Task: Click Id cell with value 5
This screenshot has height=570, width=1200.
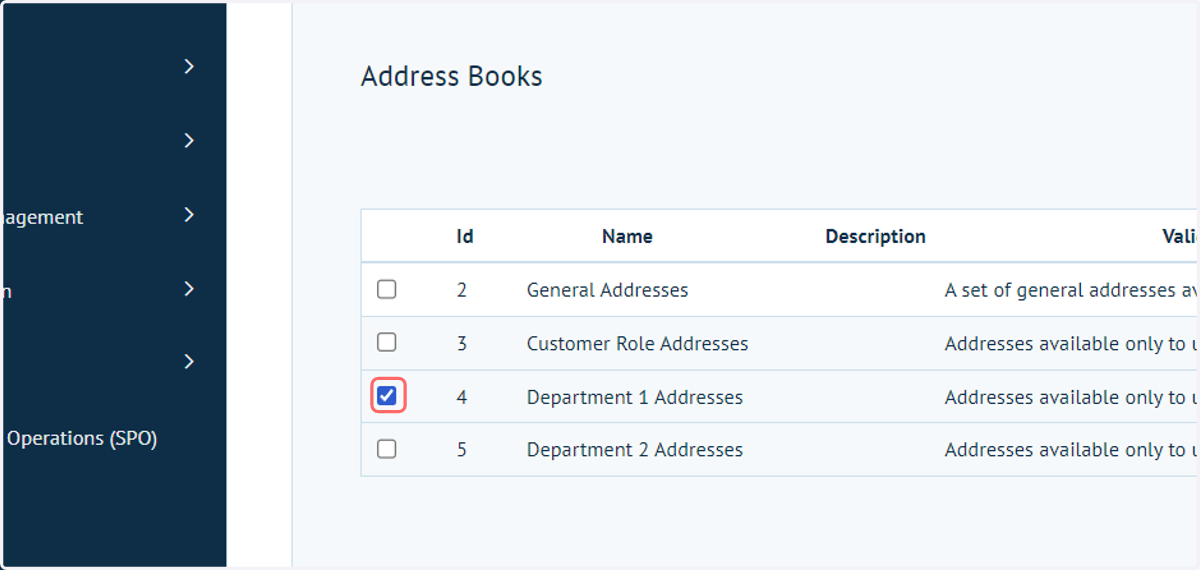Action: 462,450
